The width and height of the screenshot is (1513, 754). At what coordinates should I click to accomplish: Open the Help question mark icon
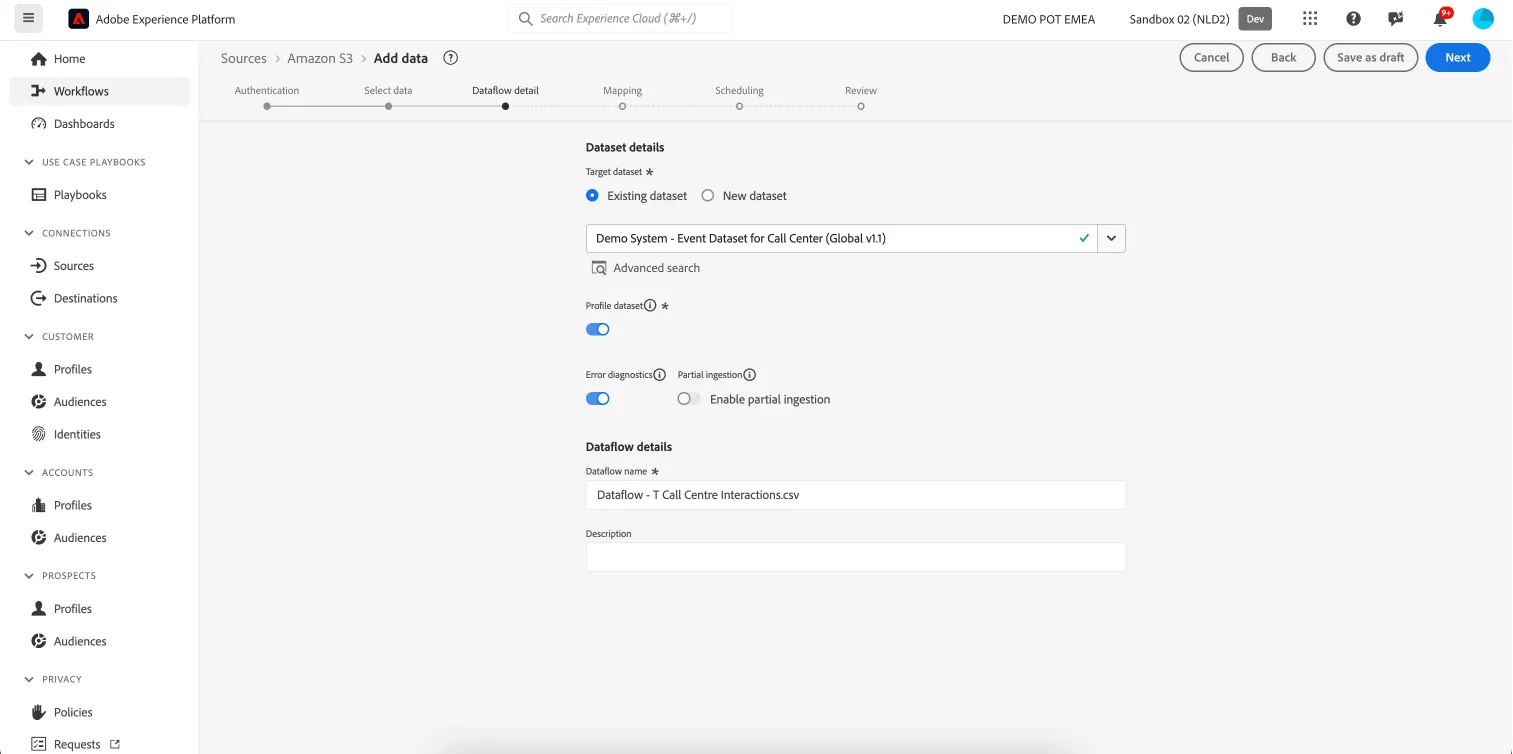pyautogui.click(x=1353, y=19)
